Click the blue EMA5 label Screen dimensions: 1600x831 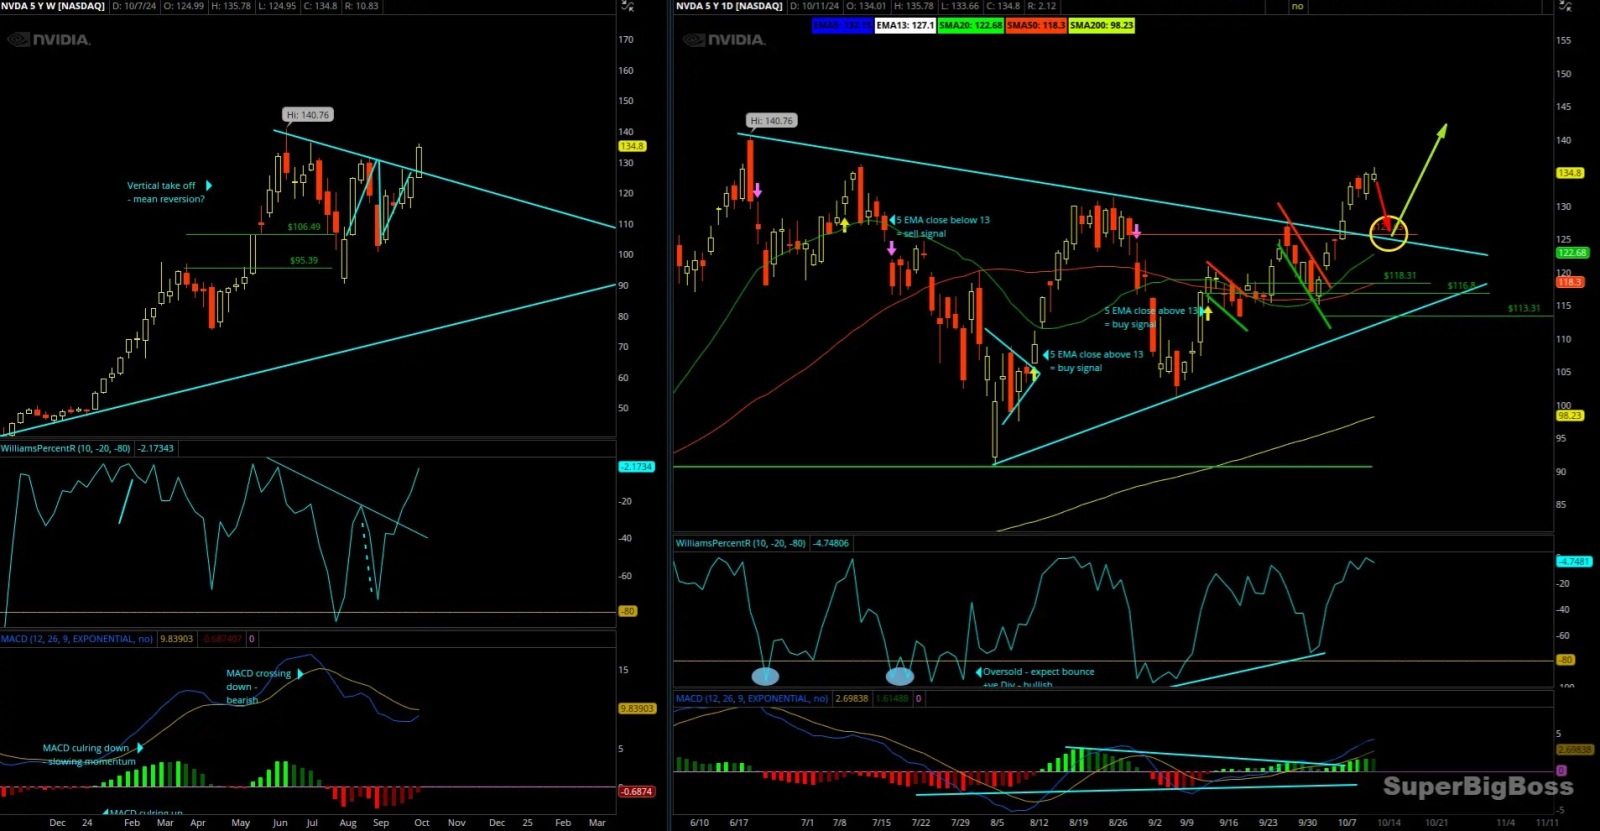pyautogui.click(x=842, y=25)
